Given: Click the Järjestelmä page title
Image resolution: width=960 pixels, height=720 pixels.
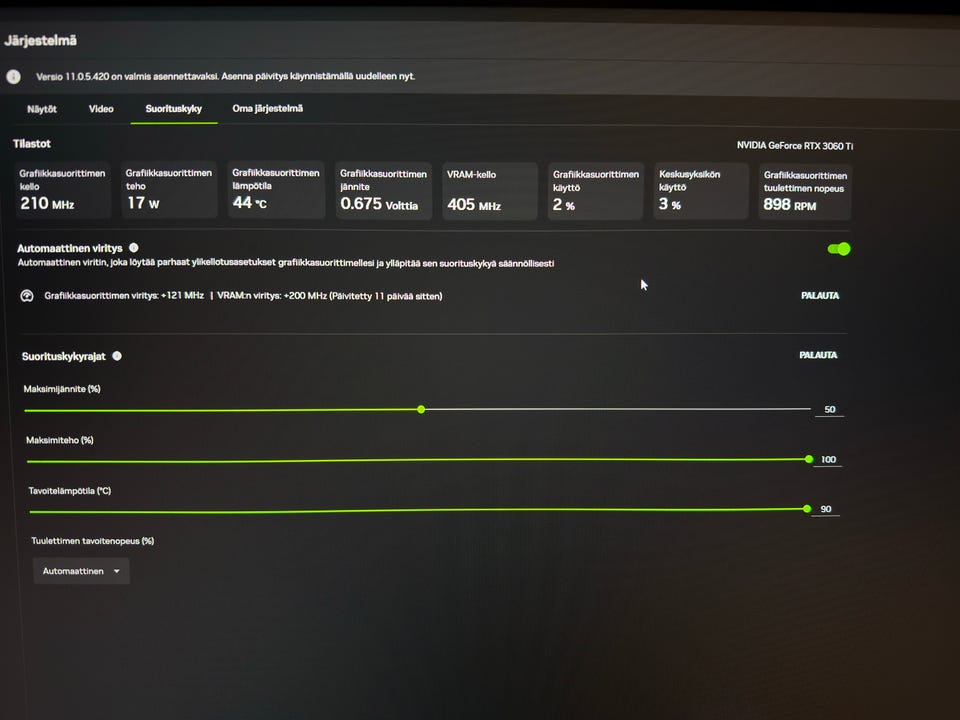Looking at the screenshot, I should 40,41.
